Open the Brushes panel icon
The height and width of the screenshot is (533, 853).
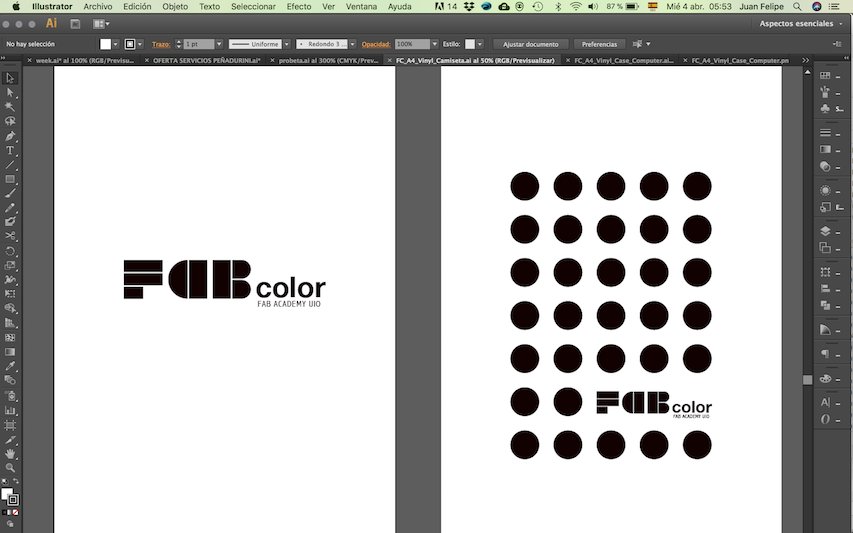tap(825, 92)
